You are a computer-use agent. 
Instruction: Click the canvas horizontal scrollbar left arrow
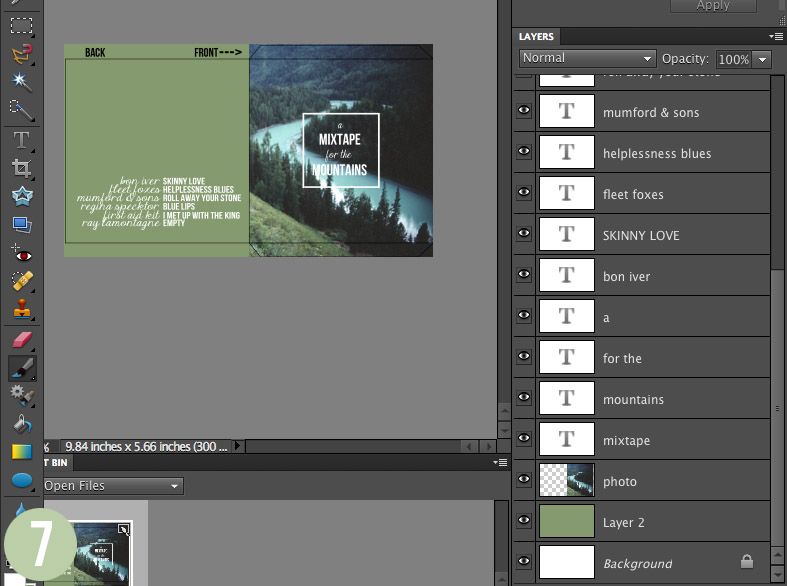(x=470, y=446)
